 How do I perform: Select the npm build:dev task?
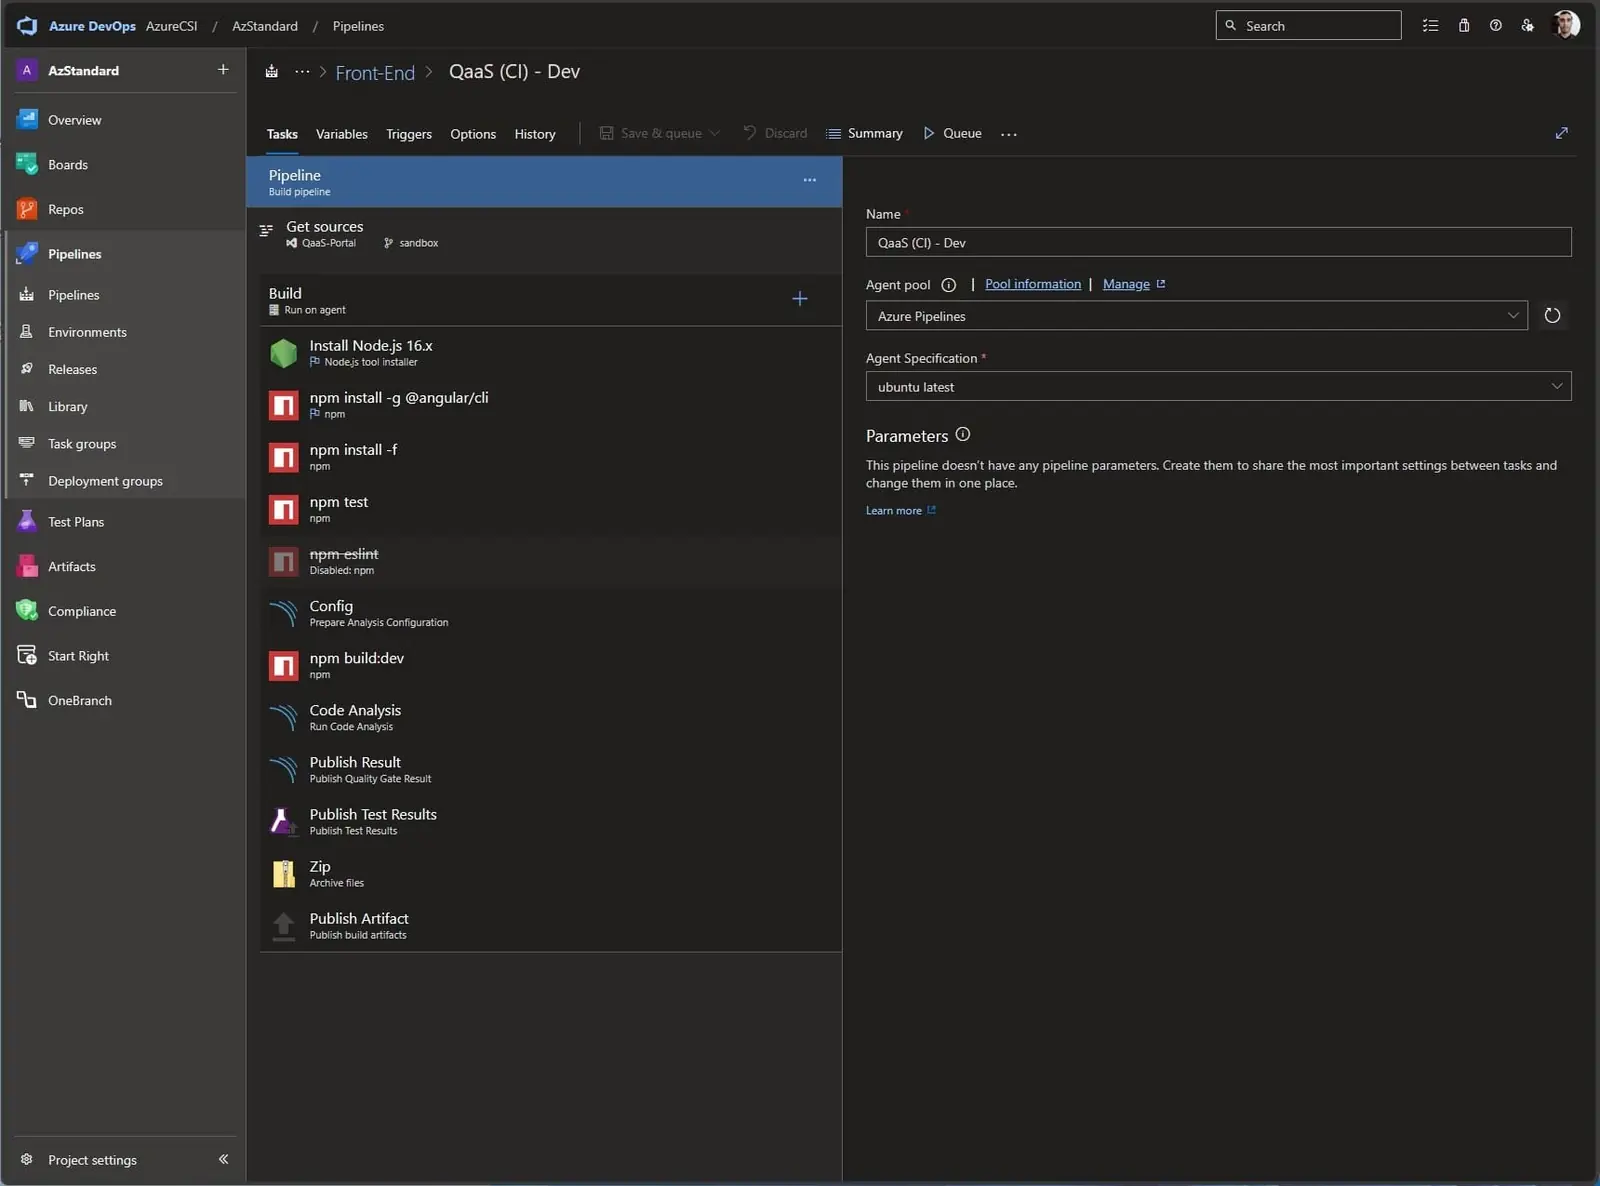pyautogui.click(x=550, y=665)
